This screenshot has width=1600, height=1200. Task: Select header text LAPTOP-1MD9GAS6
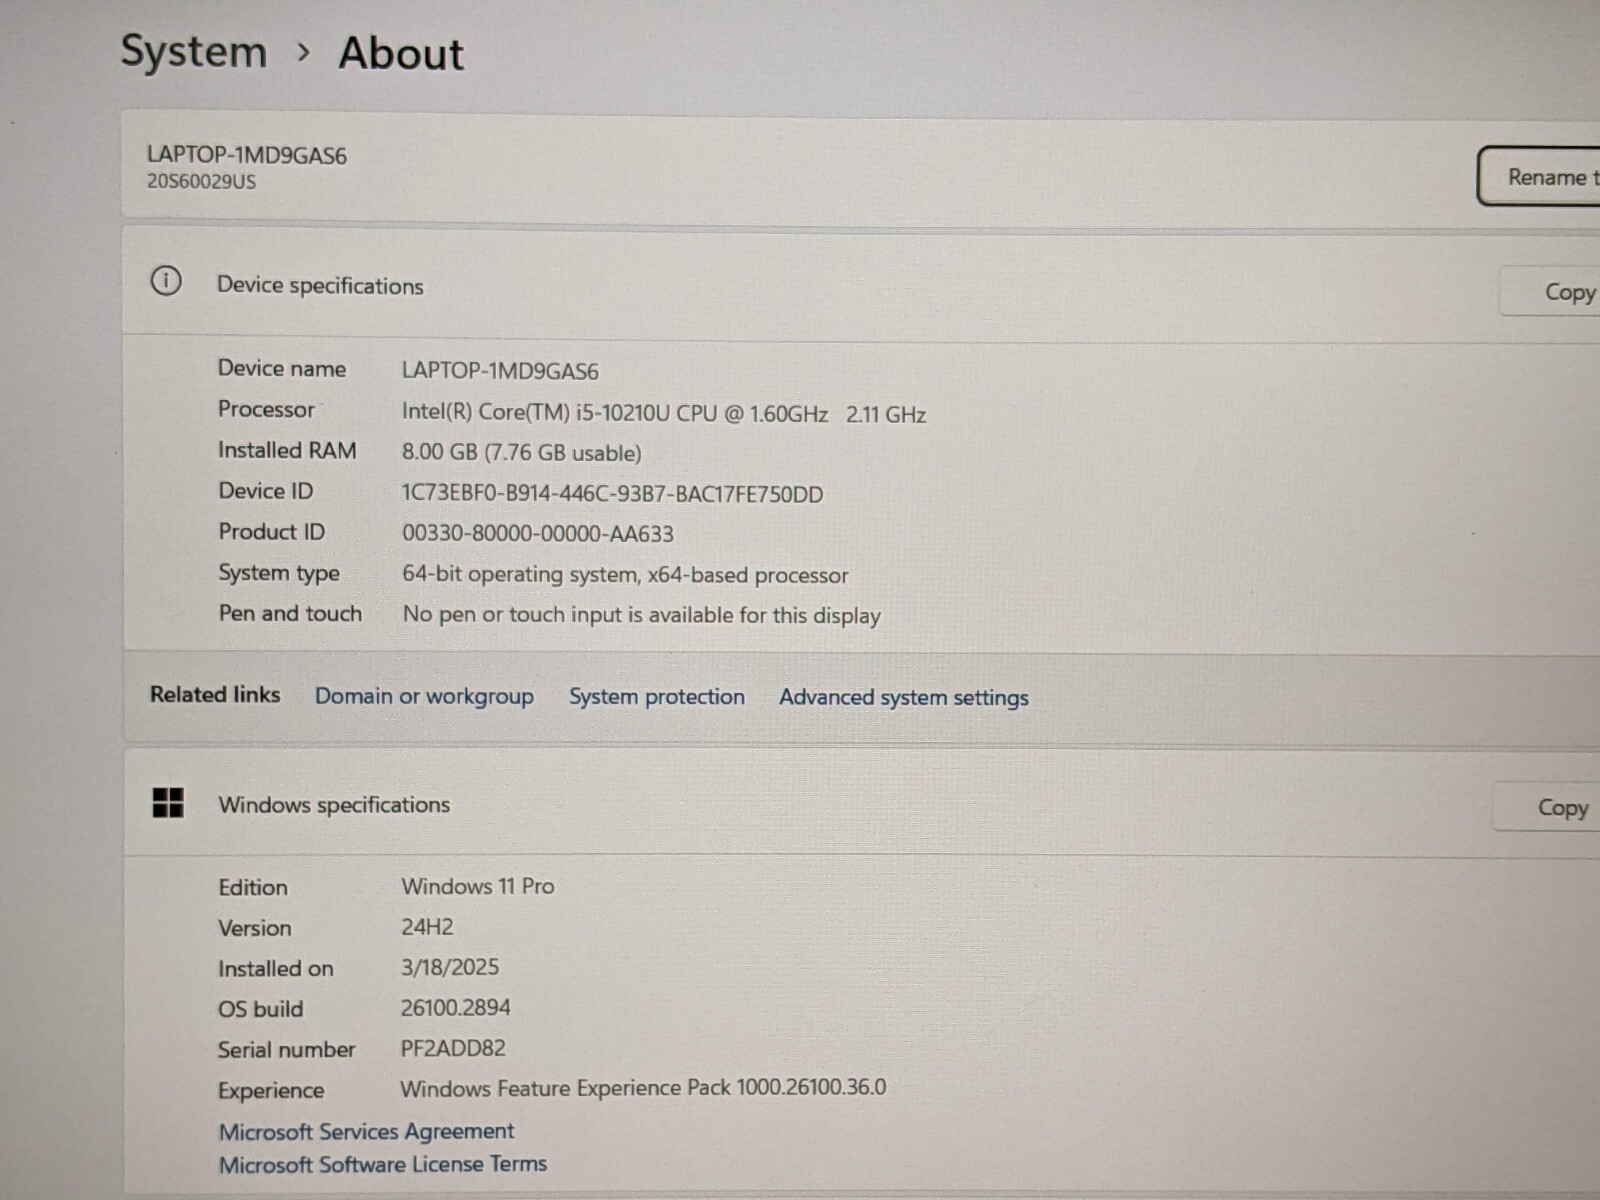coord(247,155)
